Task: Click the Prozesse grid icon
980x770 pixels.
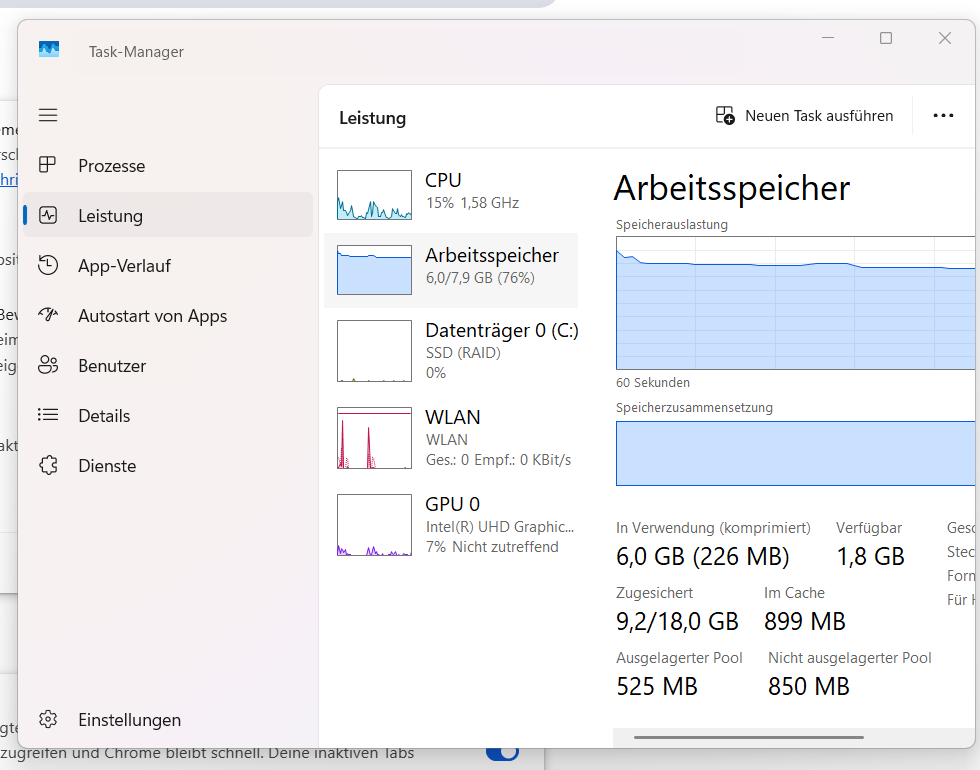Action: tap(48, 165)
